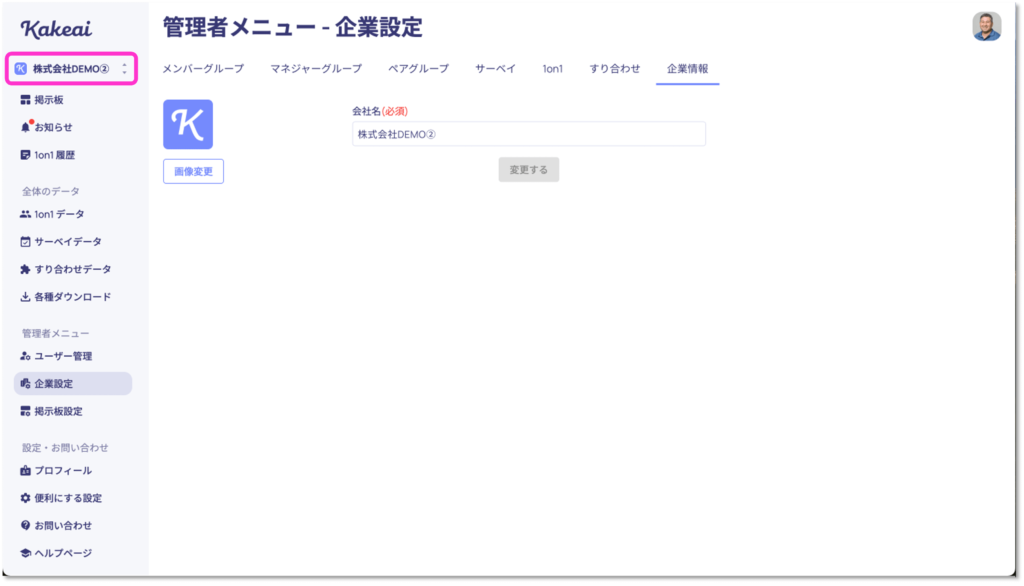Open the 株式会社DEMO② company switcher
The image size is (1024, 586).
click(72, 69)
